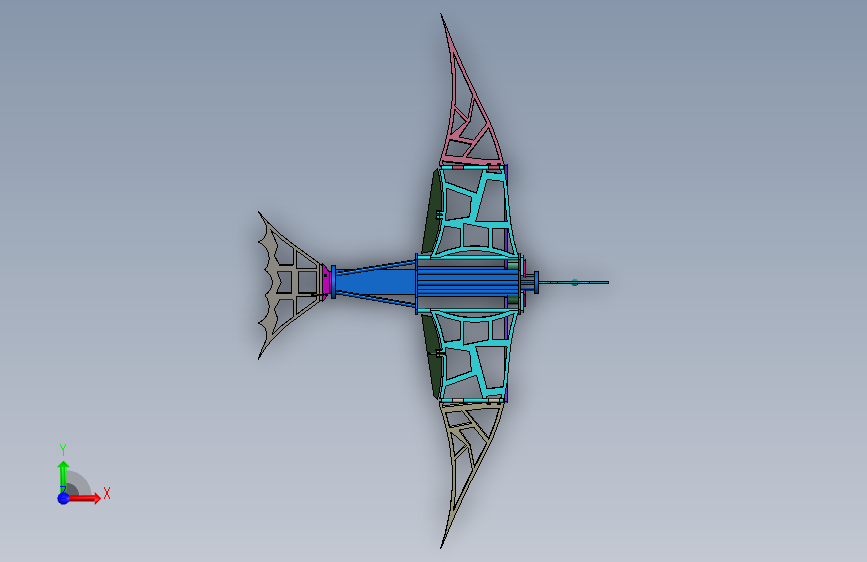Image resolution: width=867 pixels, height=562 pixels.
Task: Select the cyan lower wing frame
Action: pyautogui.click(x=477, y=356)
